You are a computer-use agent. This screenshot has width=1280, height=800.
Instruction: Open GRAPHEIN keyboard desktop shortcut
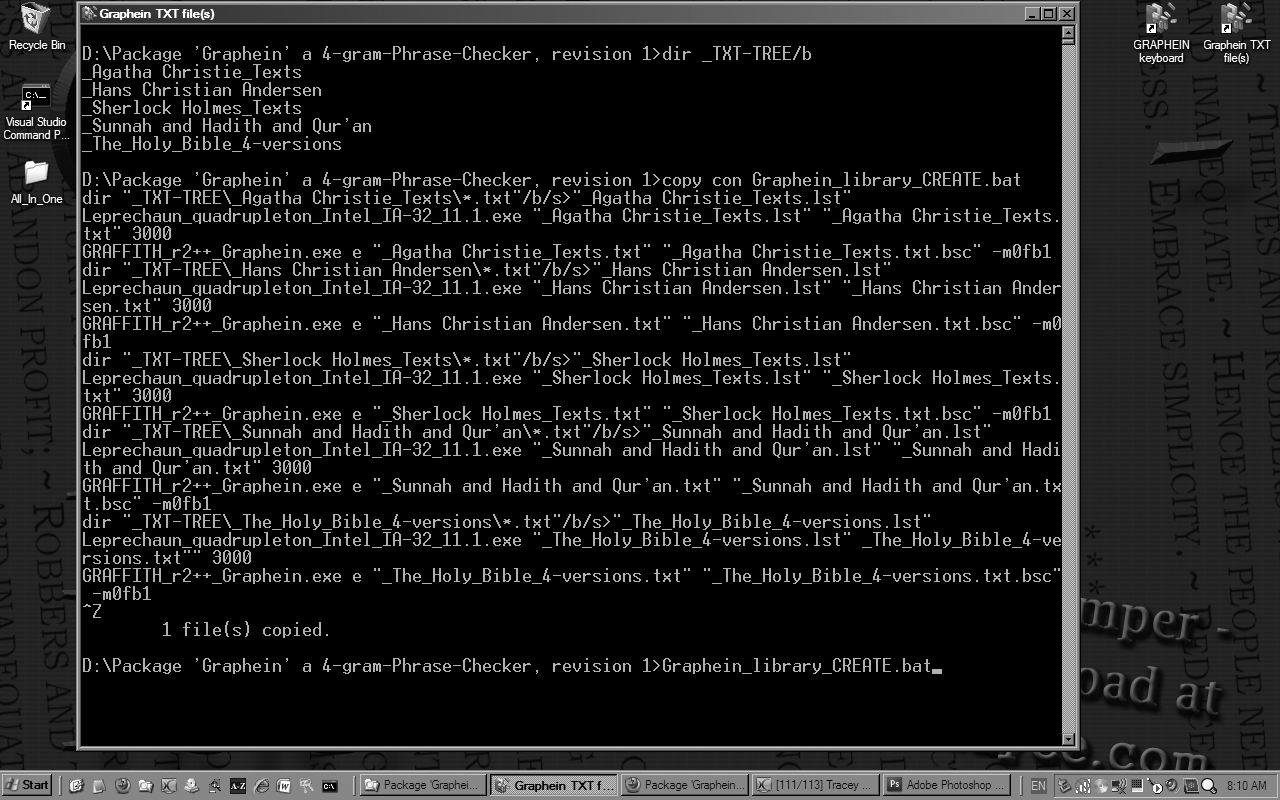point(1161,33)
